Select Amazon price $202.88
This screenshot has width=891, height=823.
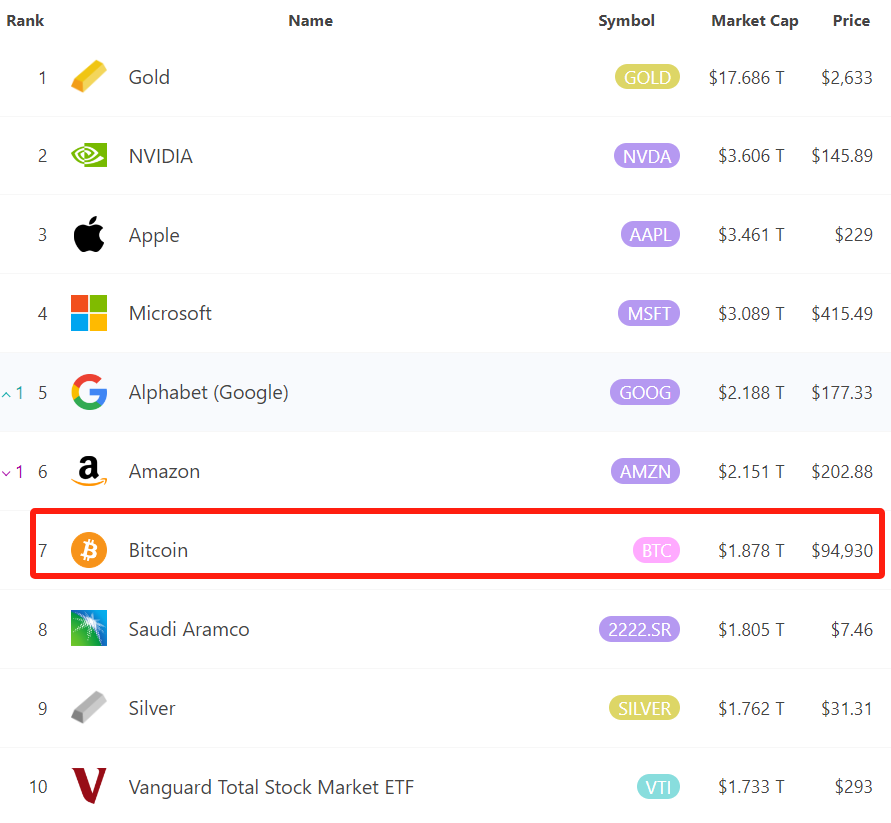click(x=842, y=472)
